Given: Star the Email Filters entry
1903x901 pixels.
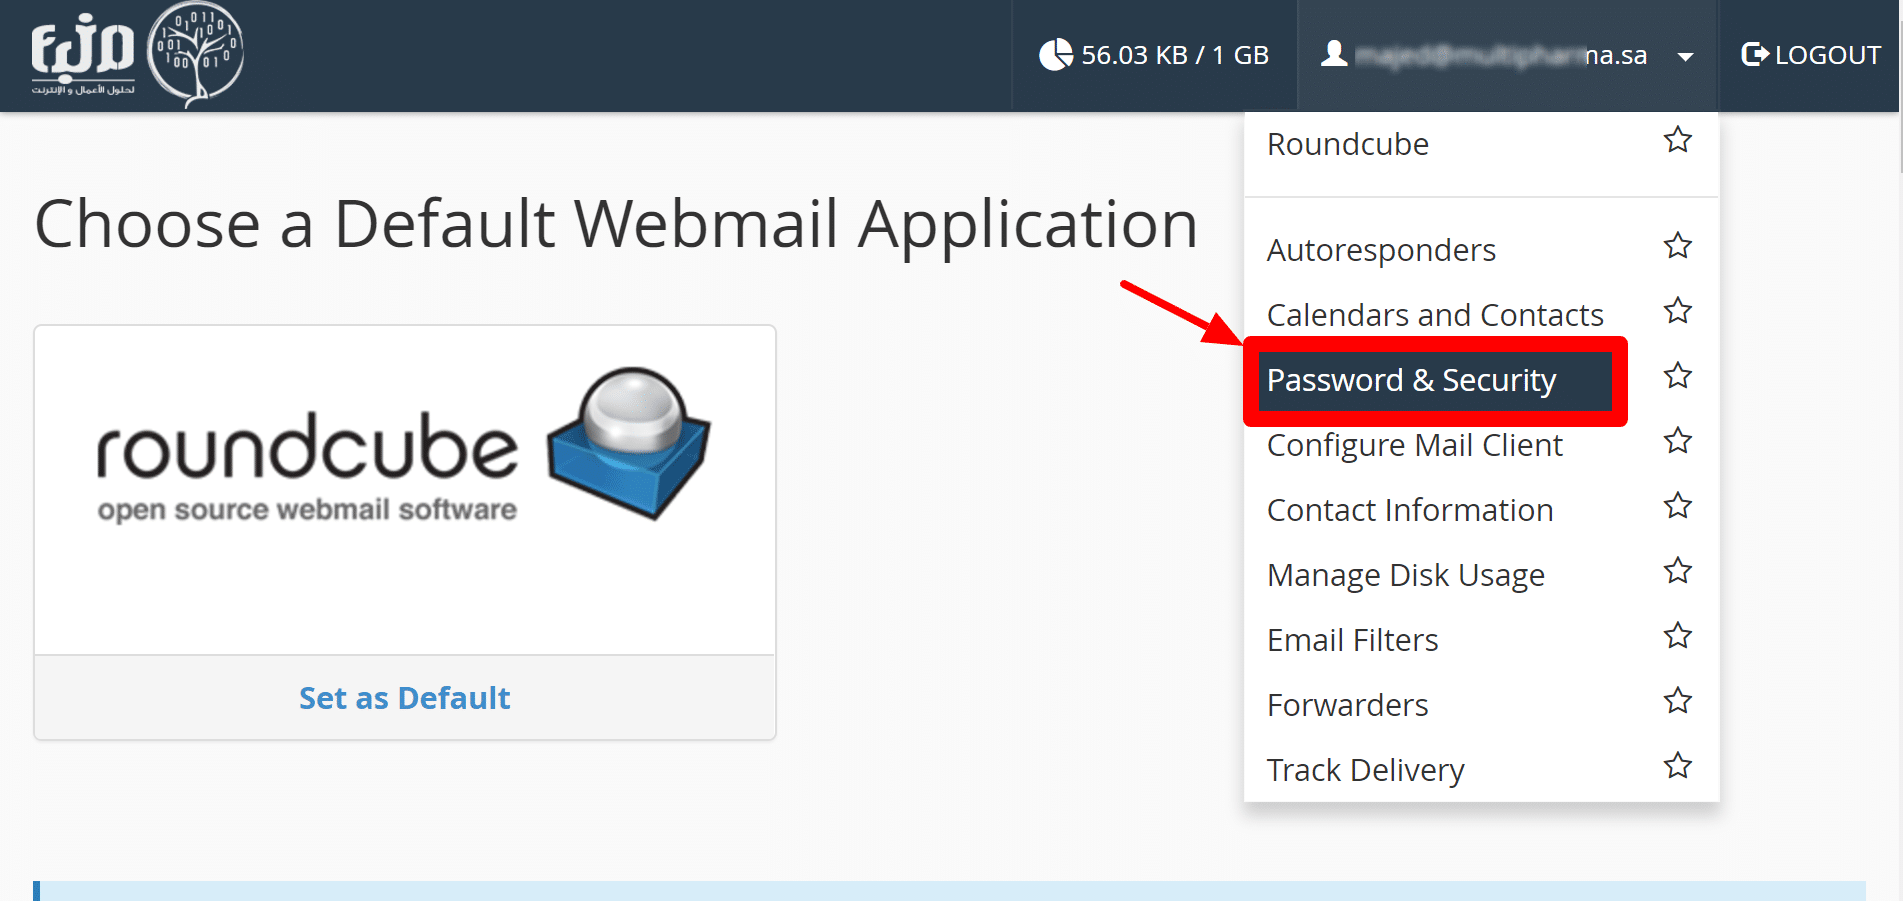Looking at the screenshot, I should point(1677,636).
